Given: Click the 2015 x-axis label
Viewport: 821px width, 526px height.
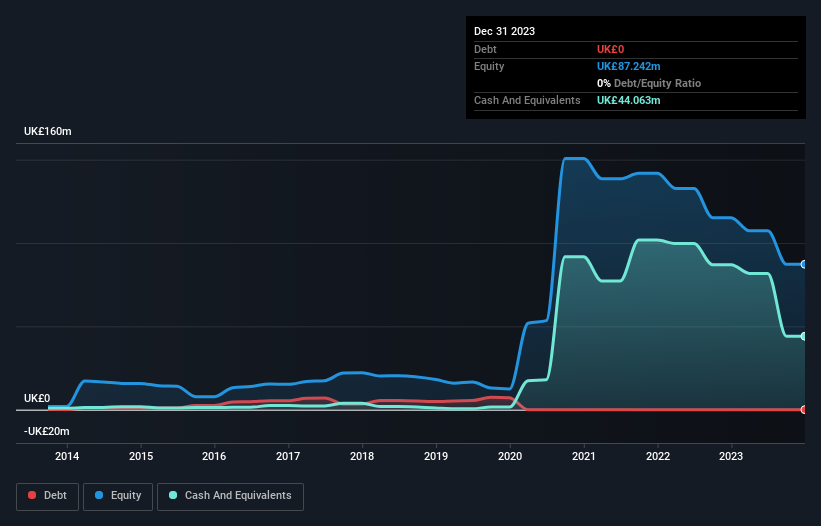Looking at the screenshot, I should pyautogui.click(x=141, y=456).
